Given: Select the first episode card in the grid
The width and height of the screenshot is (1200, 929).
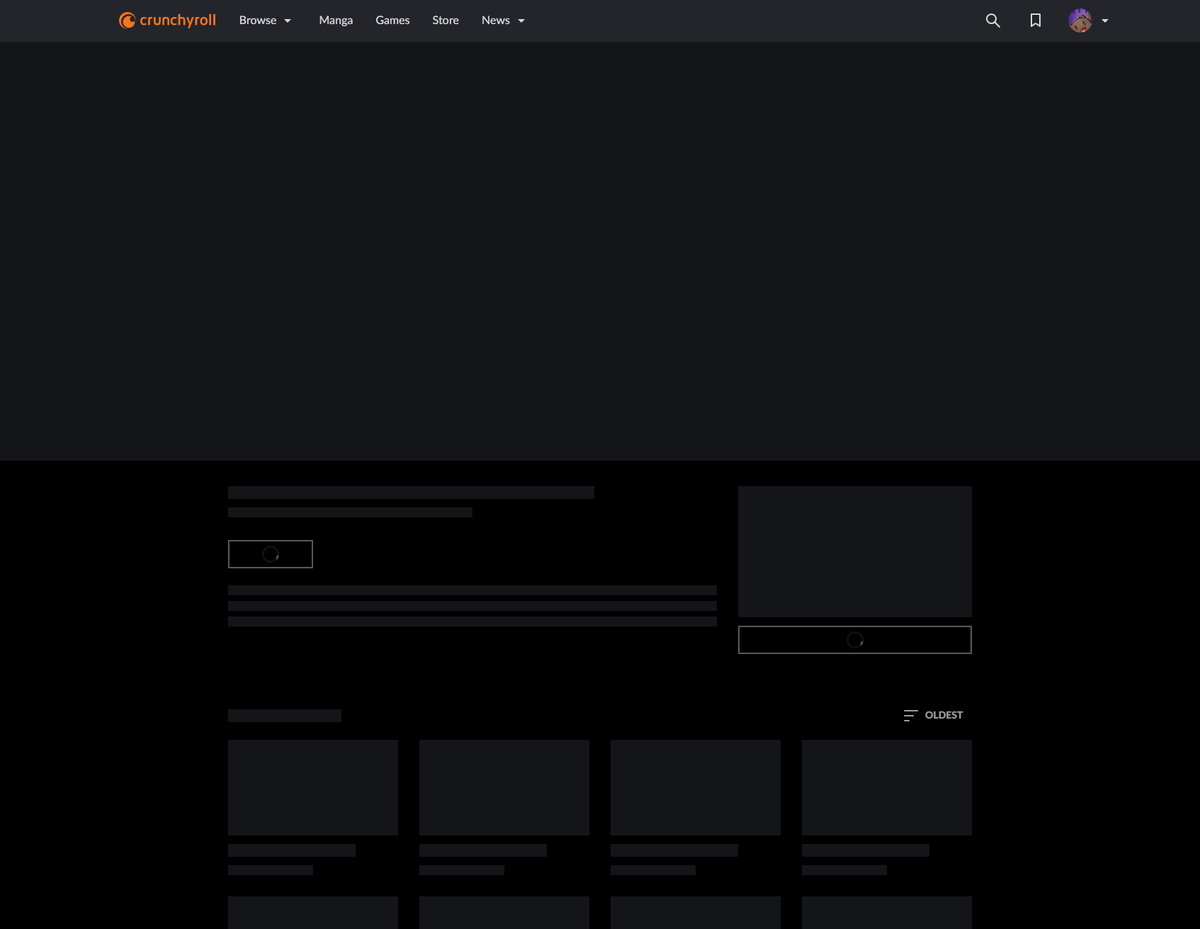Looking at the screenshot, I should coord(312,787).
